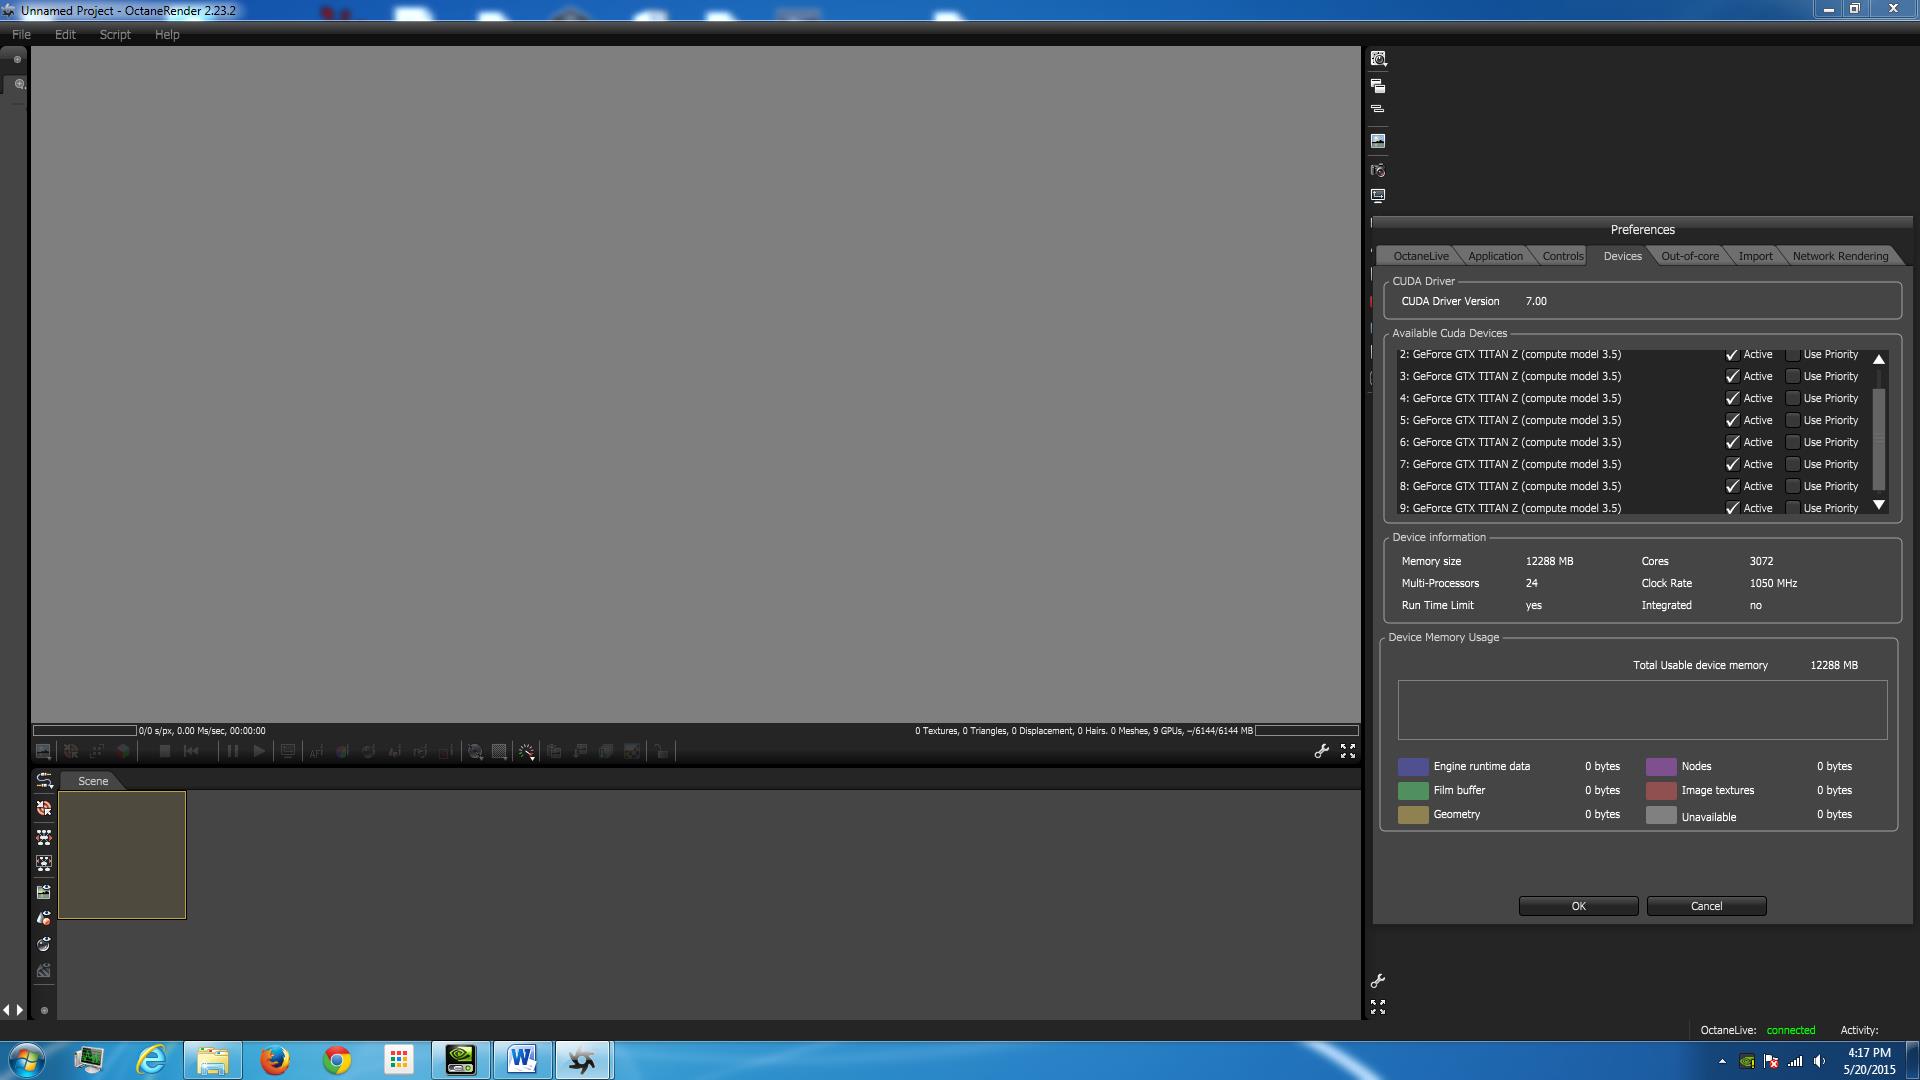Click OK in Preferences
This screenshot has width=1920, height=1080.
[x=1578, y=906]
